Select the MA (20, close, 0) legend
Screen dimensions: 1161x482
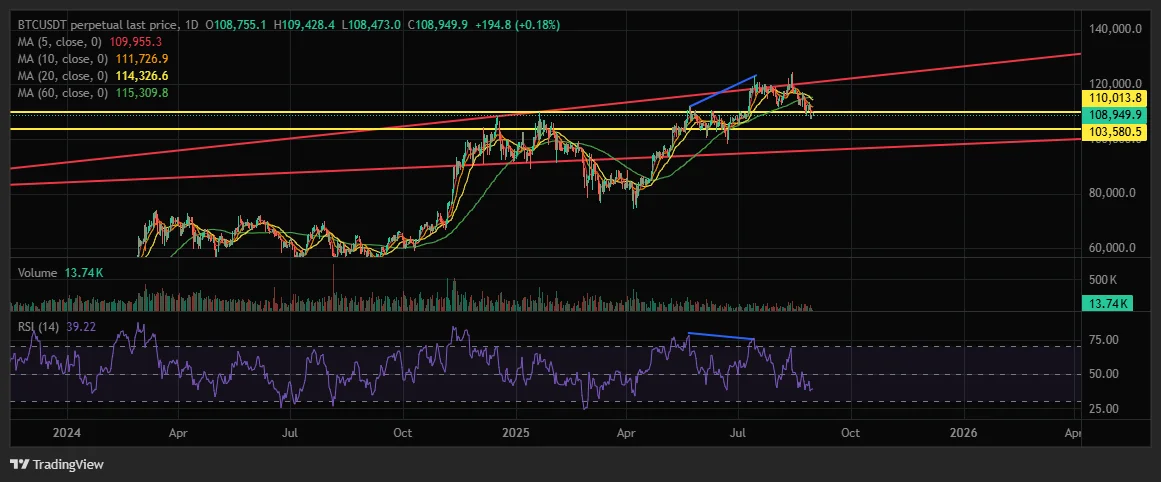point(64,76)
